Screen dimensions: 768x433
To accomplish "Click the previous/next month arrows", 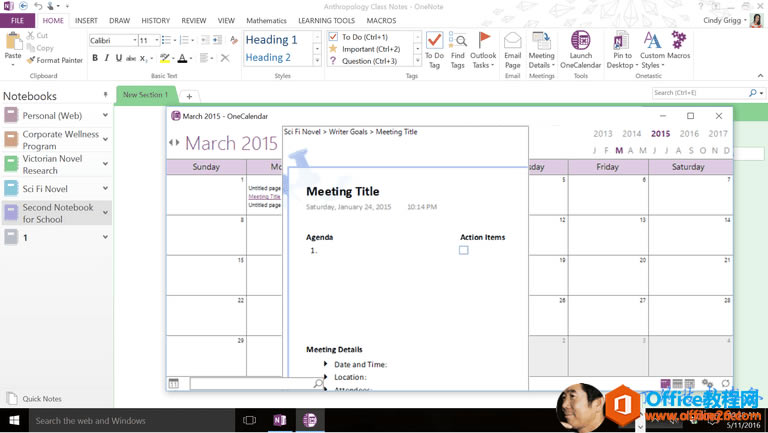I will point(174,143).
